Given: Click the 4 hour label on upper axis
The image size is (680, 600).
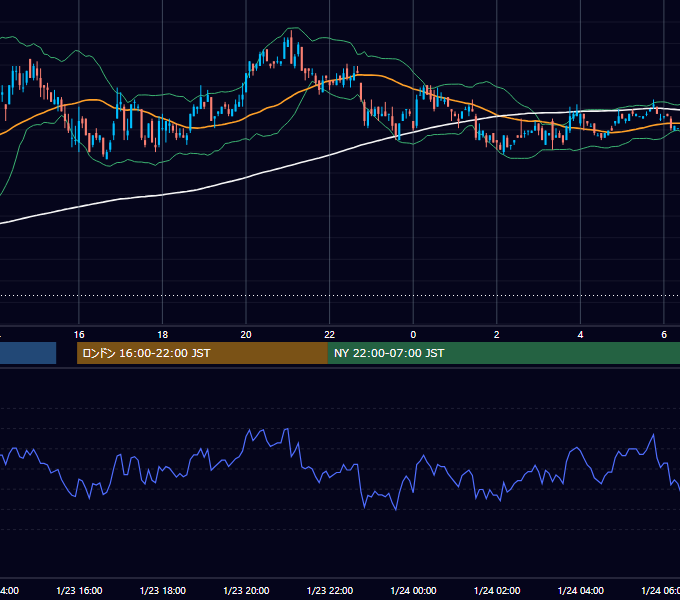Looking at the screenshot, I should (580, 335).
